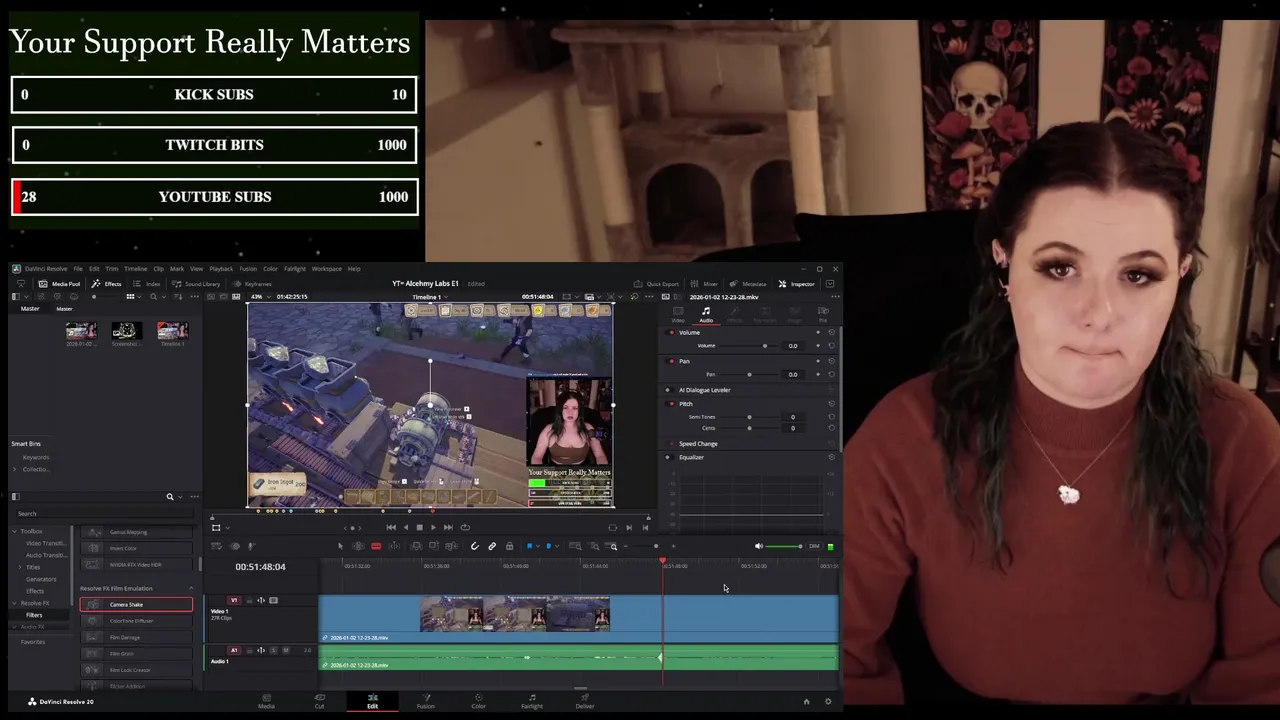Click Quick Export in top toolbar
This screenshot has height=720, width=1280.
coord(656,284)
